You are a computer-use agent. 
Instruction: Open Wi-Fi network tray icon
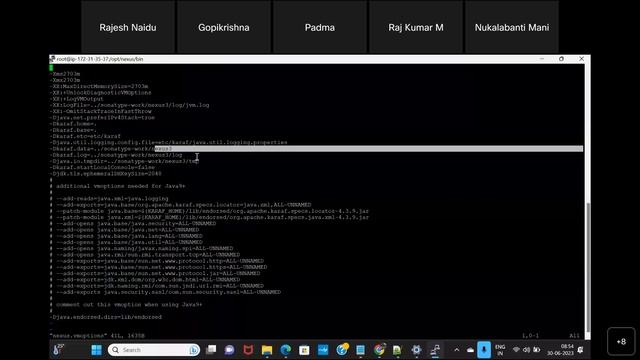coord(516,350)
